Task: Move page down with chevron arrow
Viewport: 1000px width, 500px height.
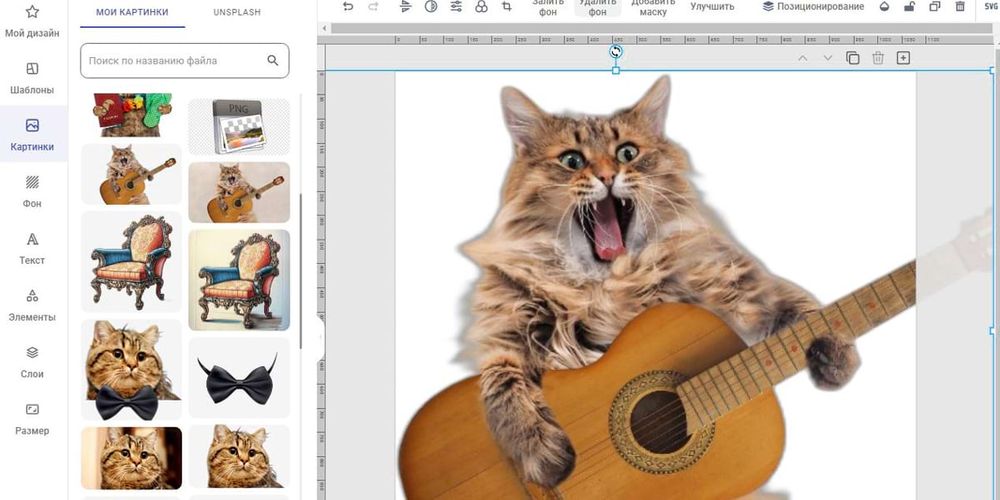Action: 827,58
